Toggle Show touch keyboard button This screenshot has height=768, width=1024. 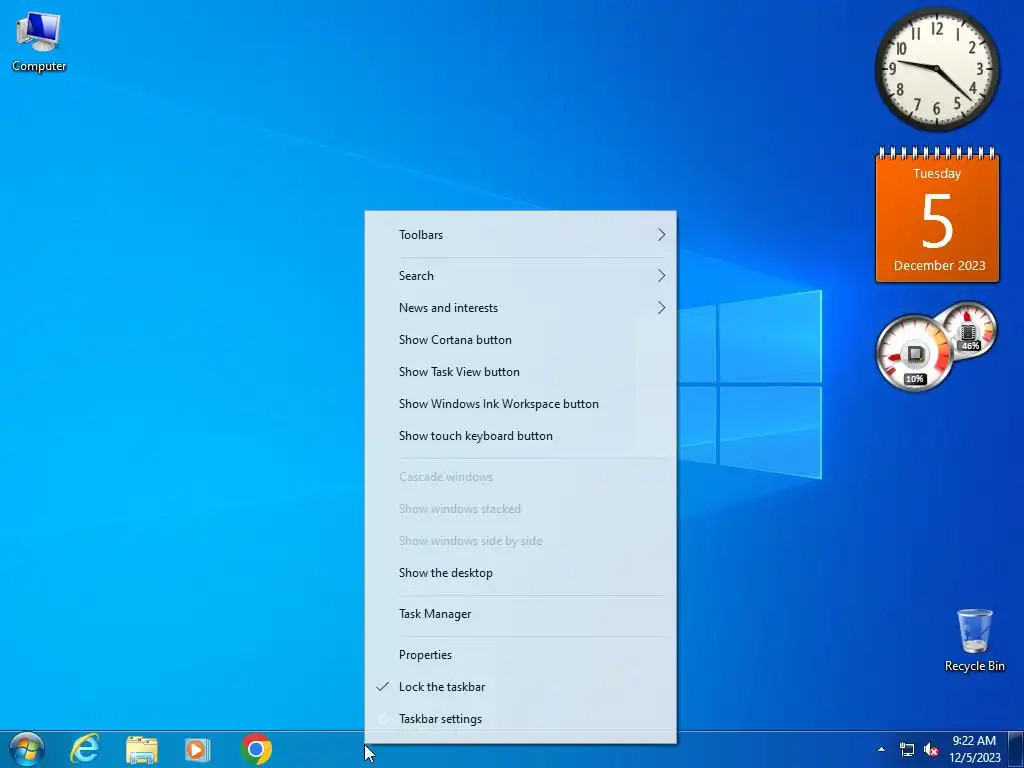point(520,436)
